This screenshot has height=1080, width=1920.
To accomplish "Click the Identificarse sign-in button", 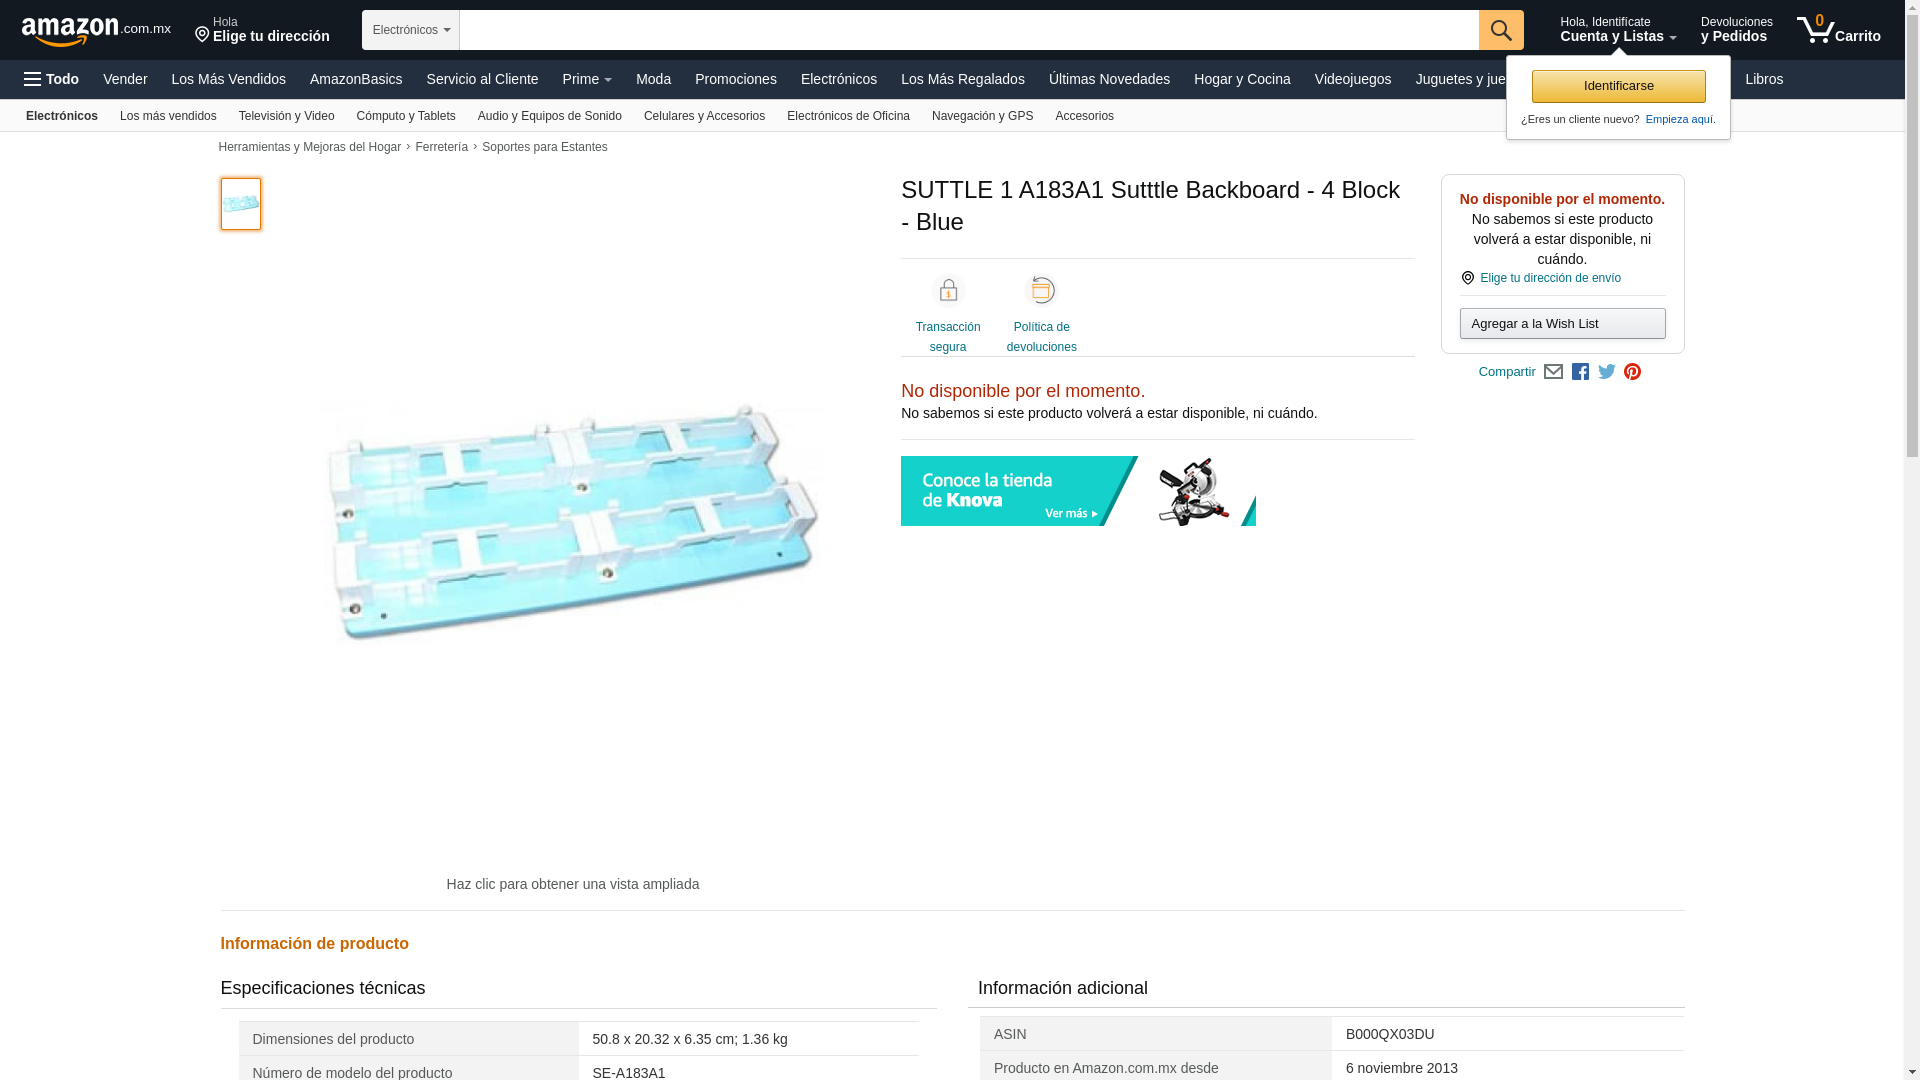I will 1619,86.
